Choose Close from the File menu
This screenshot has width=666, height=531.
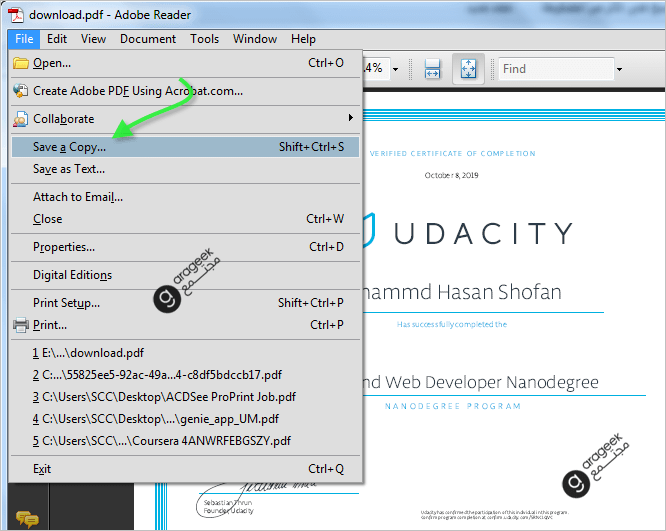[x=186, y=219]
